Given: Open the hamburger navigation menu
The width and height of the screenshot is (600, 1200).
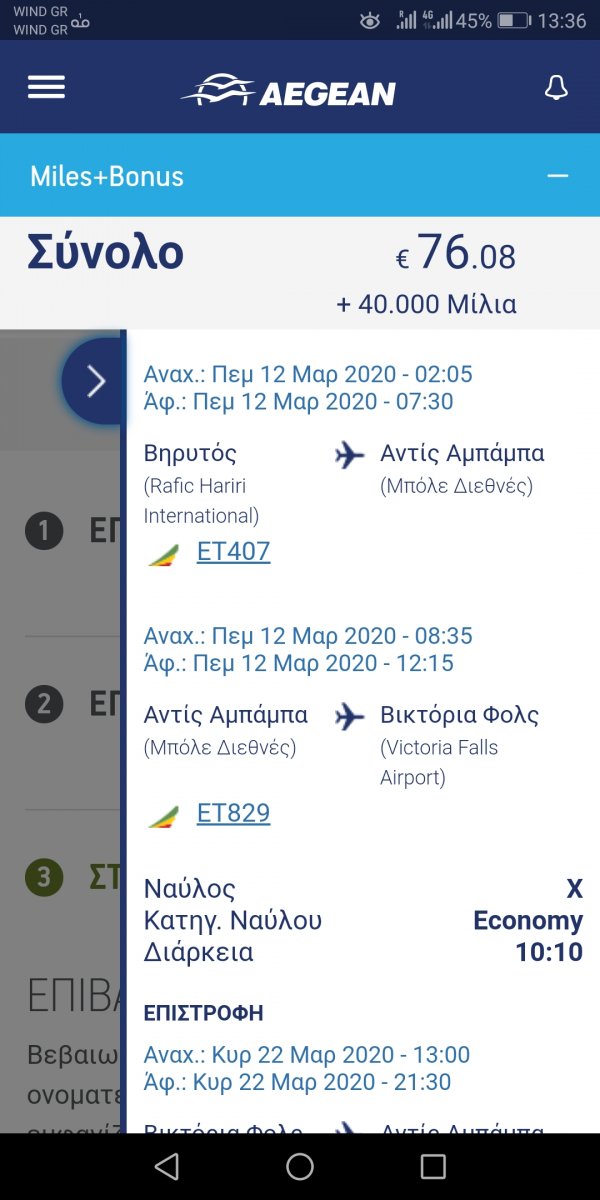Looking at the screenshot, I should 46,88.
